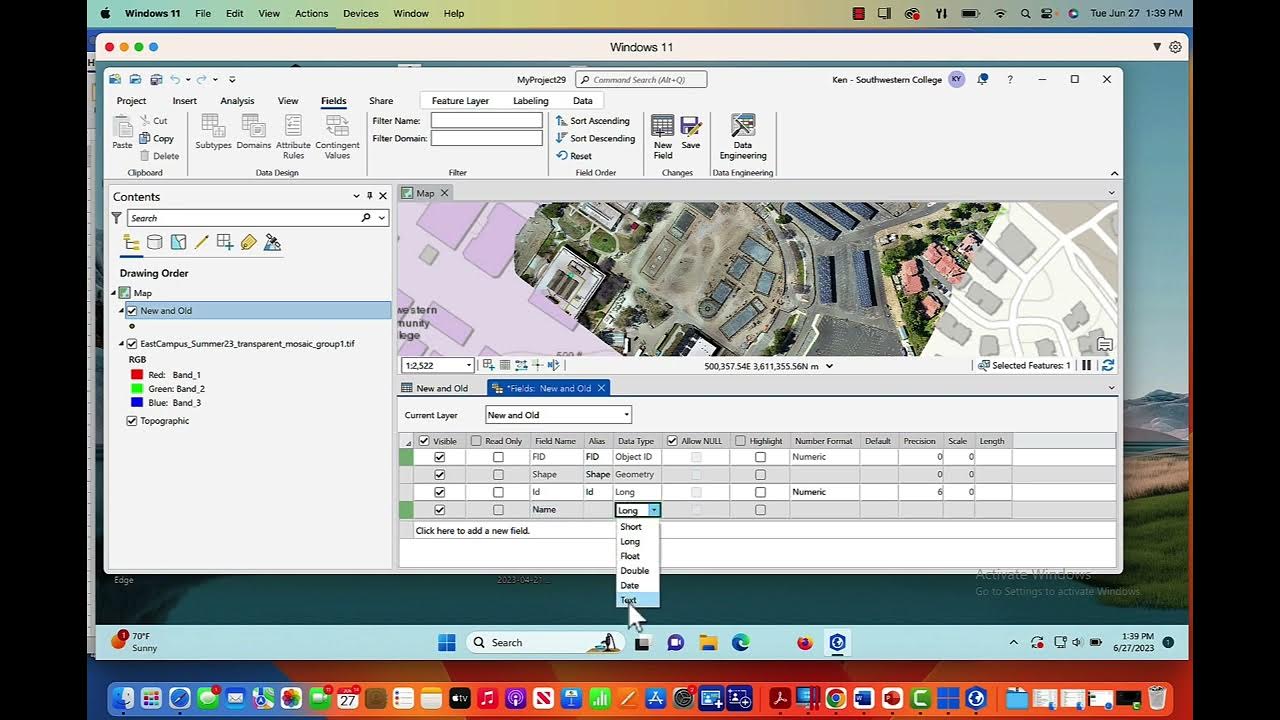The width and height of the screenshot is (1280, 720).
Task: Click the Blue Band_3 color swatch
Action: point(137,403)
